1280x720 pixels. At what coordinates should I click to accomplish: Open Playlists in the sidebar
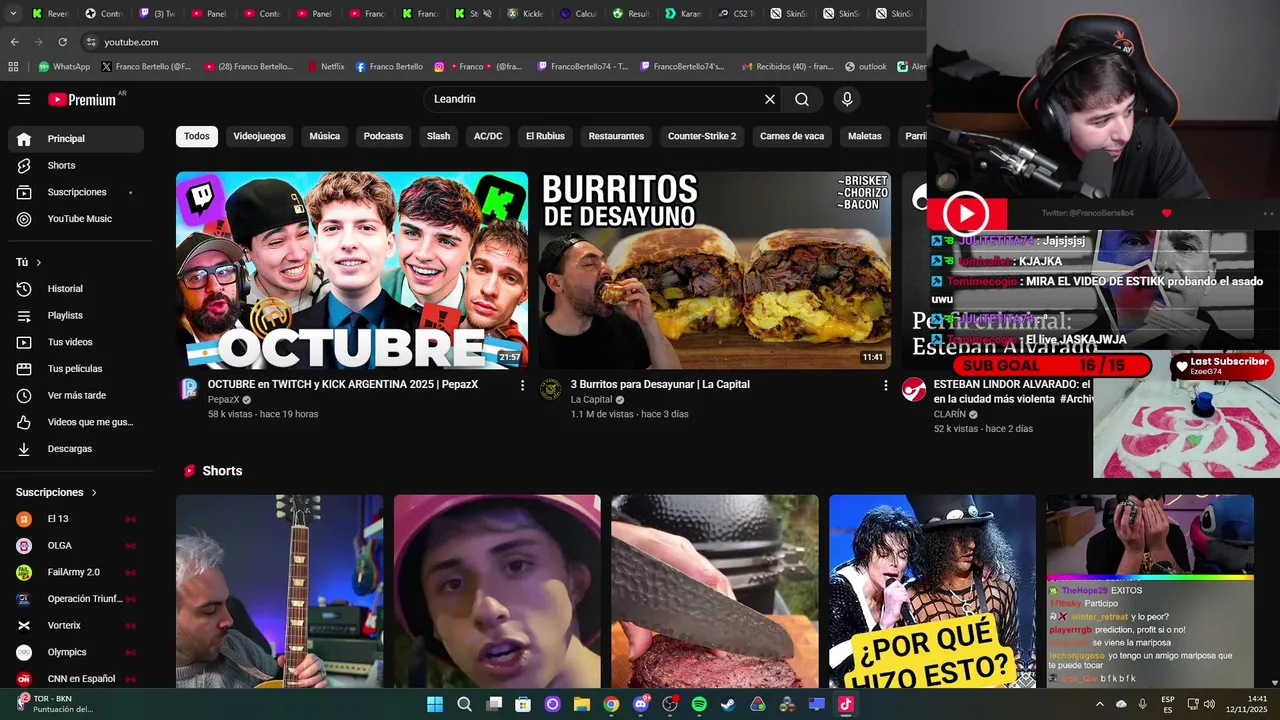[x=76, y=315]
